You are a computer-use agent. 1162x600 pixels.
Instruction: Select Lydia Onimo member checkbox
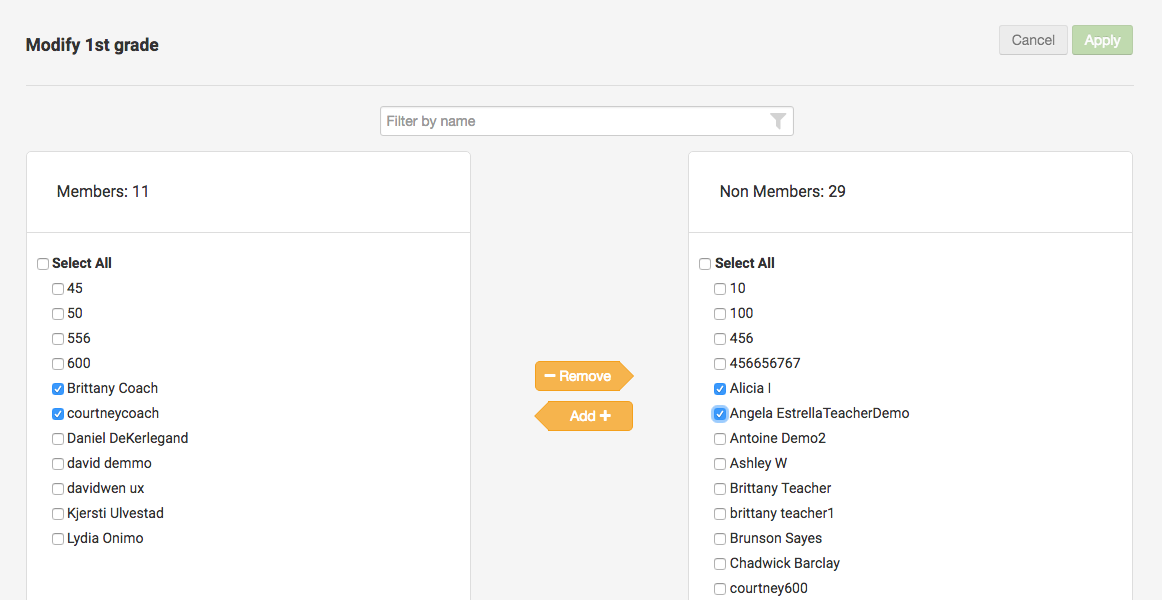(58, 539)
